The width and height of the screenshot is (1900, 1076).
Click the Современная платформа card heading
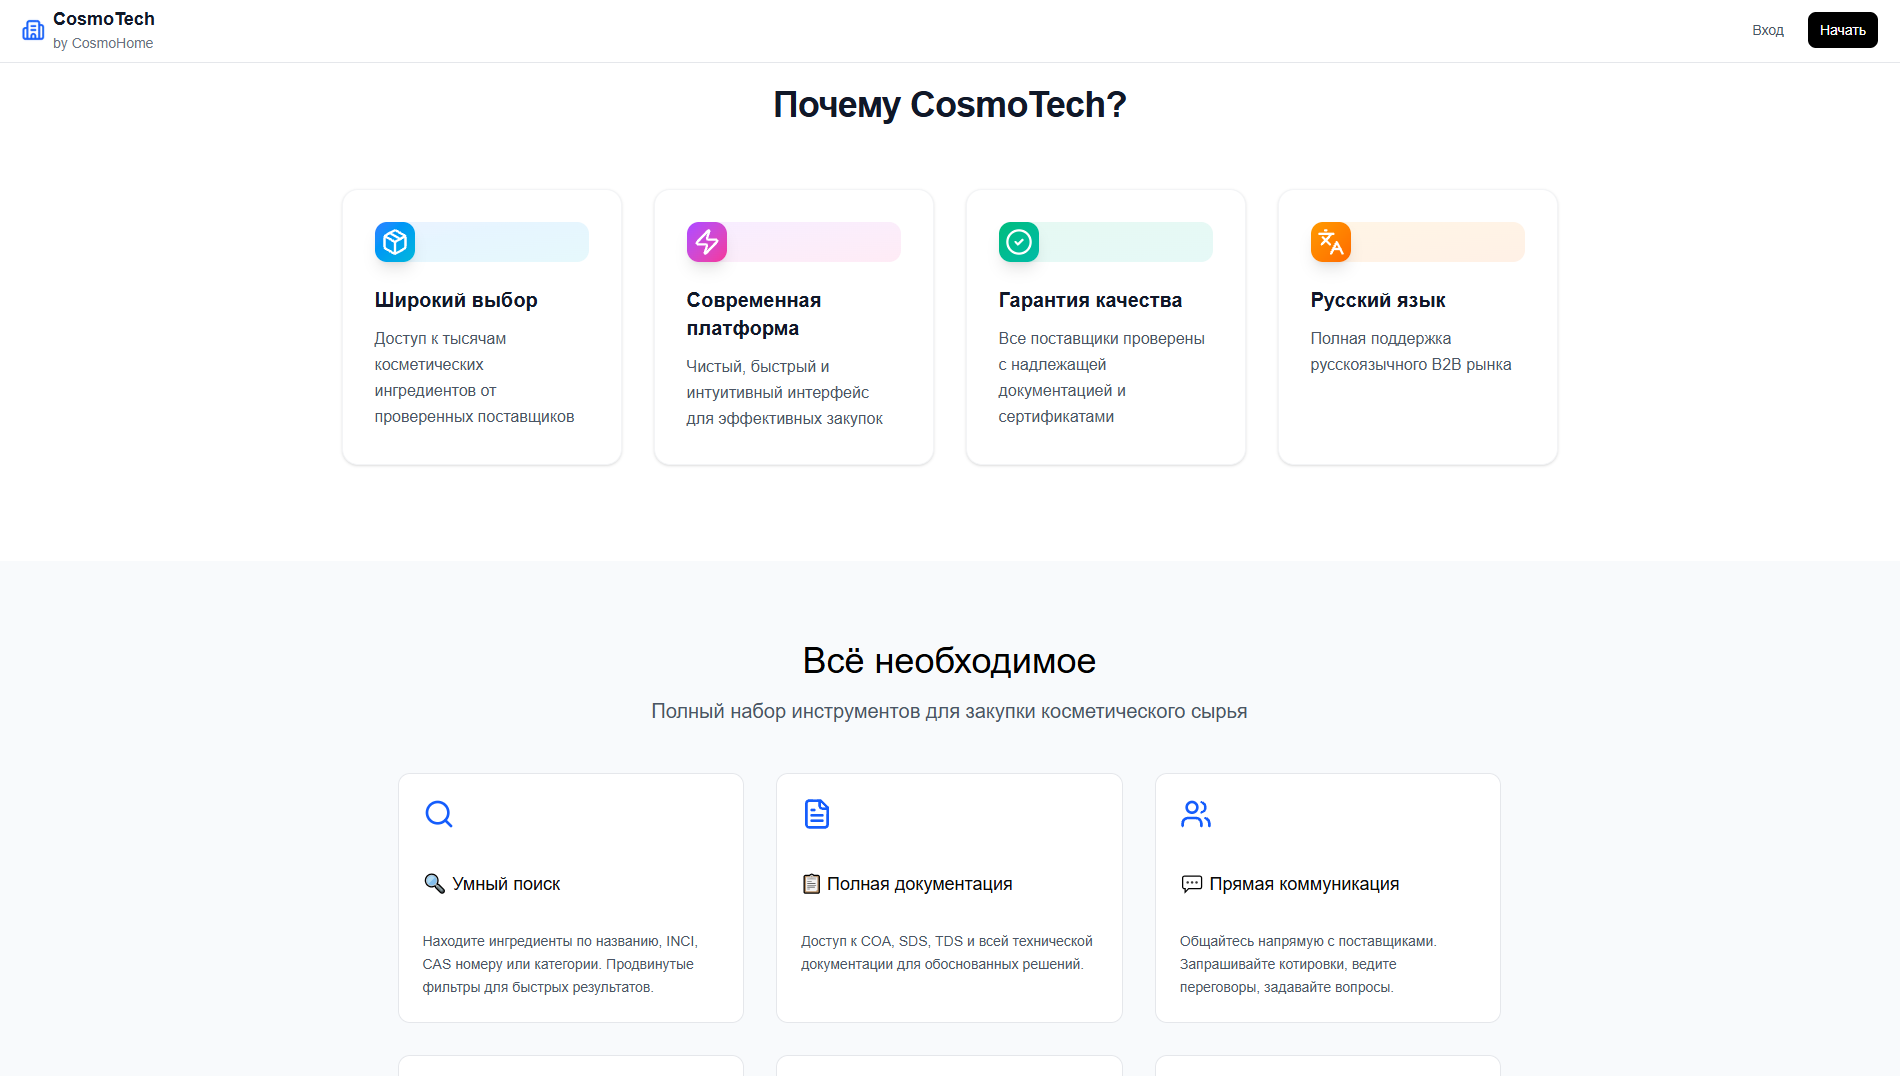(x=754, y=314)
